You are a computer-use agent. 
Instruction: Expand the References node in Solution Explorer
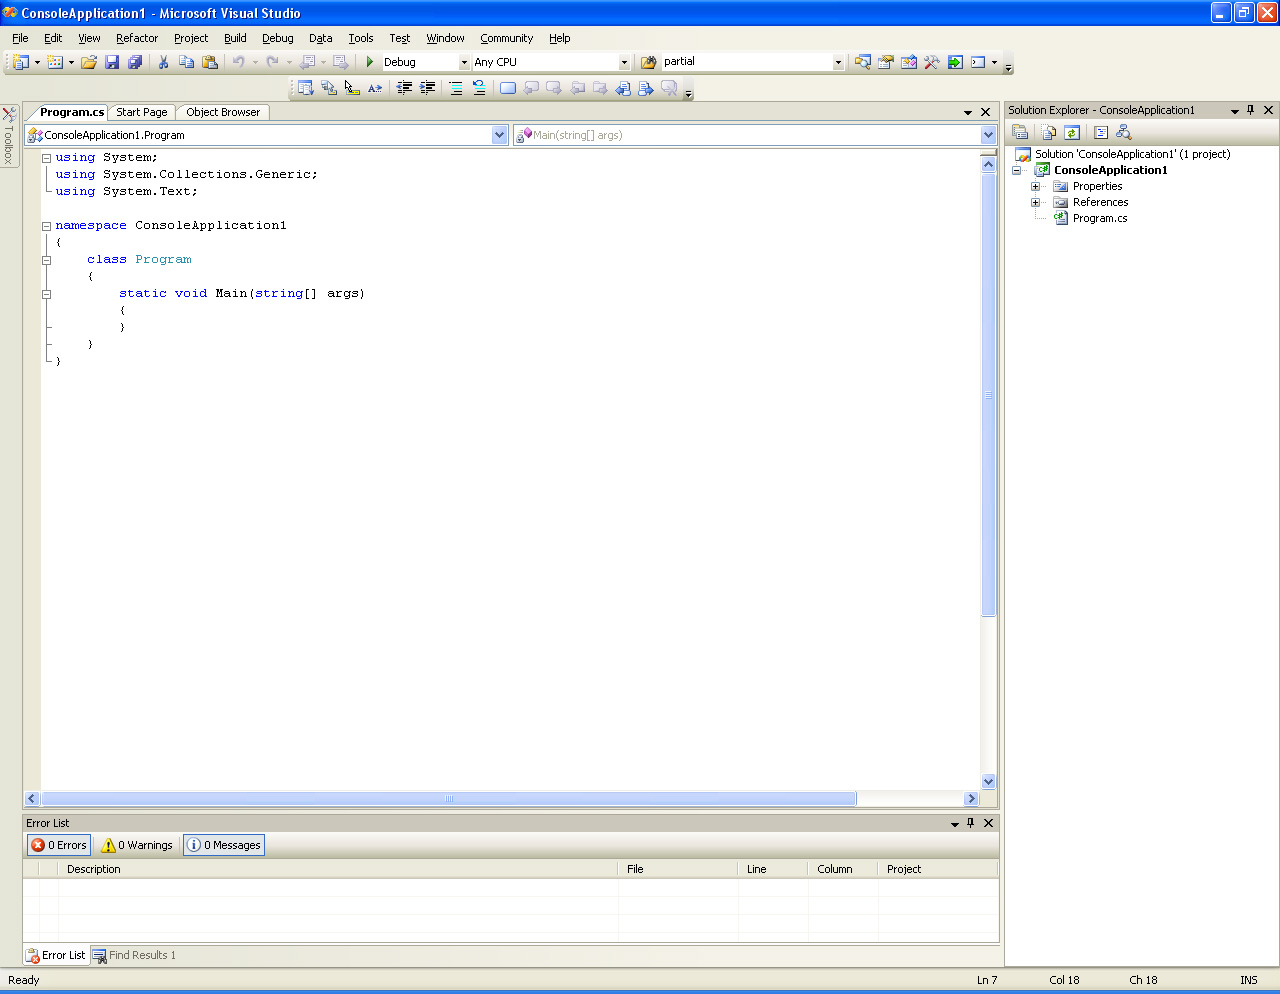(x=1035, y=203)
